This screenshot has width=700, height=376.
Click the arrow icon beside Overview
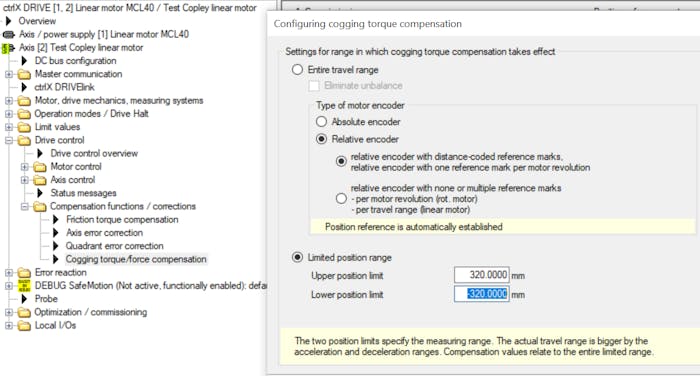(8, 21)
